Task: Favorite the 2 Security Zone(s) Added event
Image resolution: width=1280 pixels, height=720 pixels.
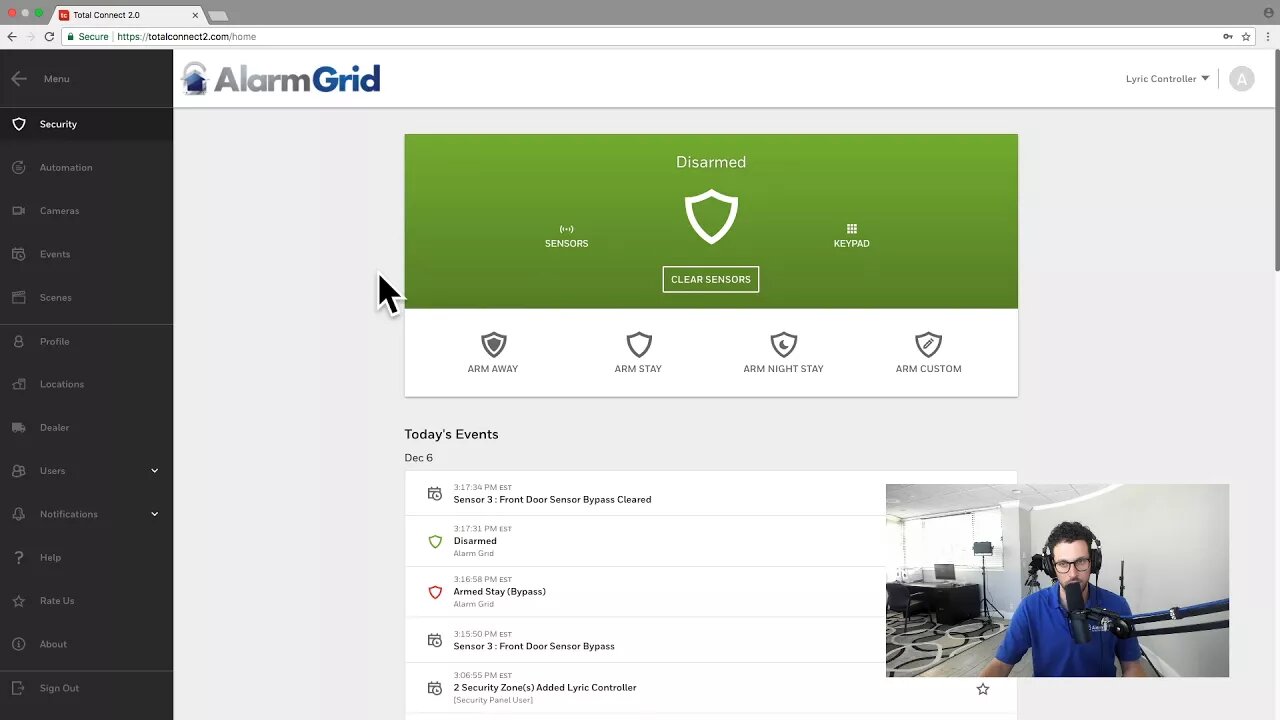Action: pyautogui.click(x=983, y=689)
